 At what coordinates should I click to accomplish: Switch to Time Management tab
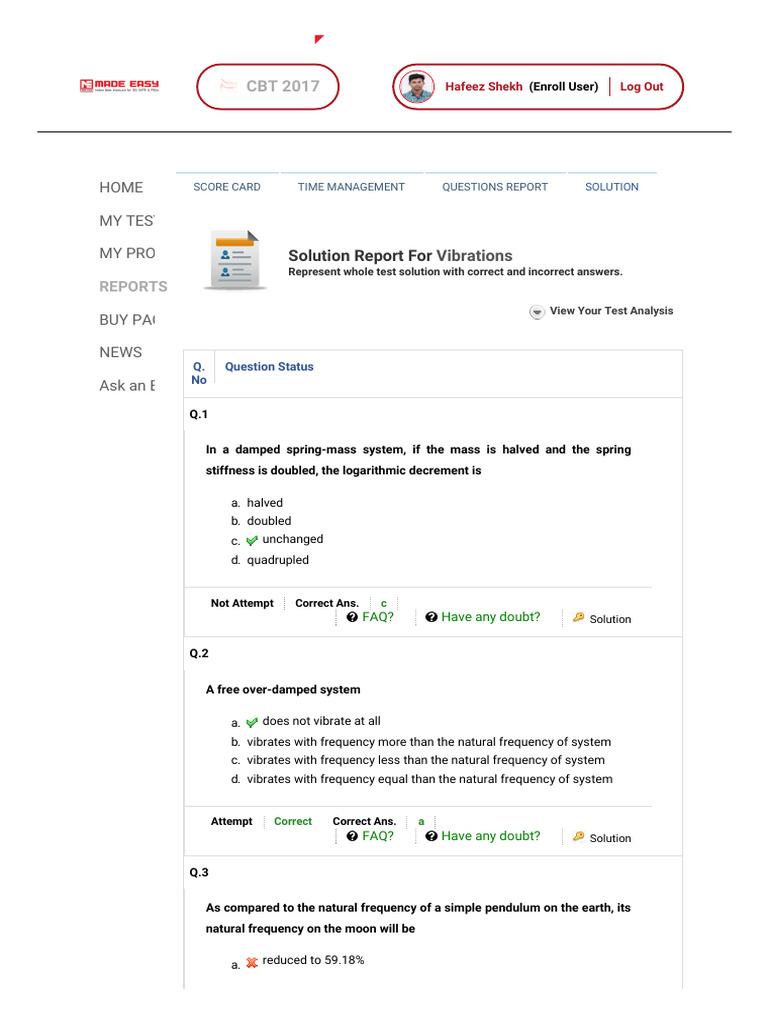(x=351, y=187)
